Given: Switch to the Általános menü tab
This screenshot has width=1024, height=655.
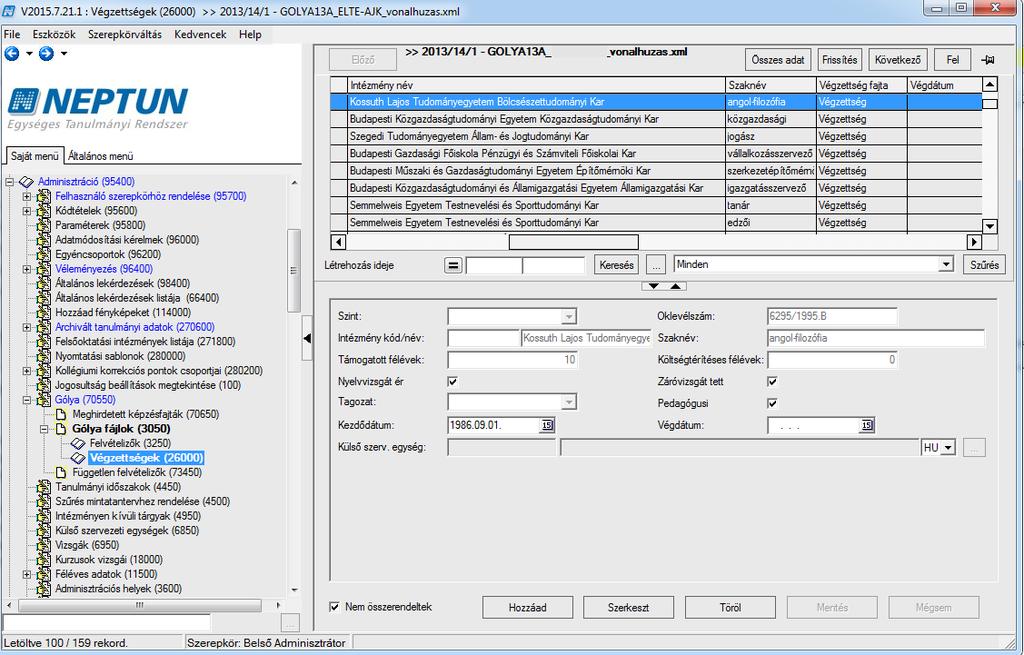Looking at the screenshot, I should click(x=101, y=156).
